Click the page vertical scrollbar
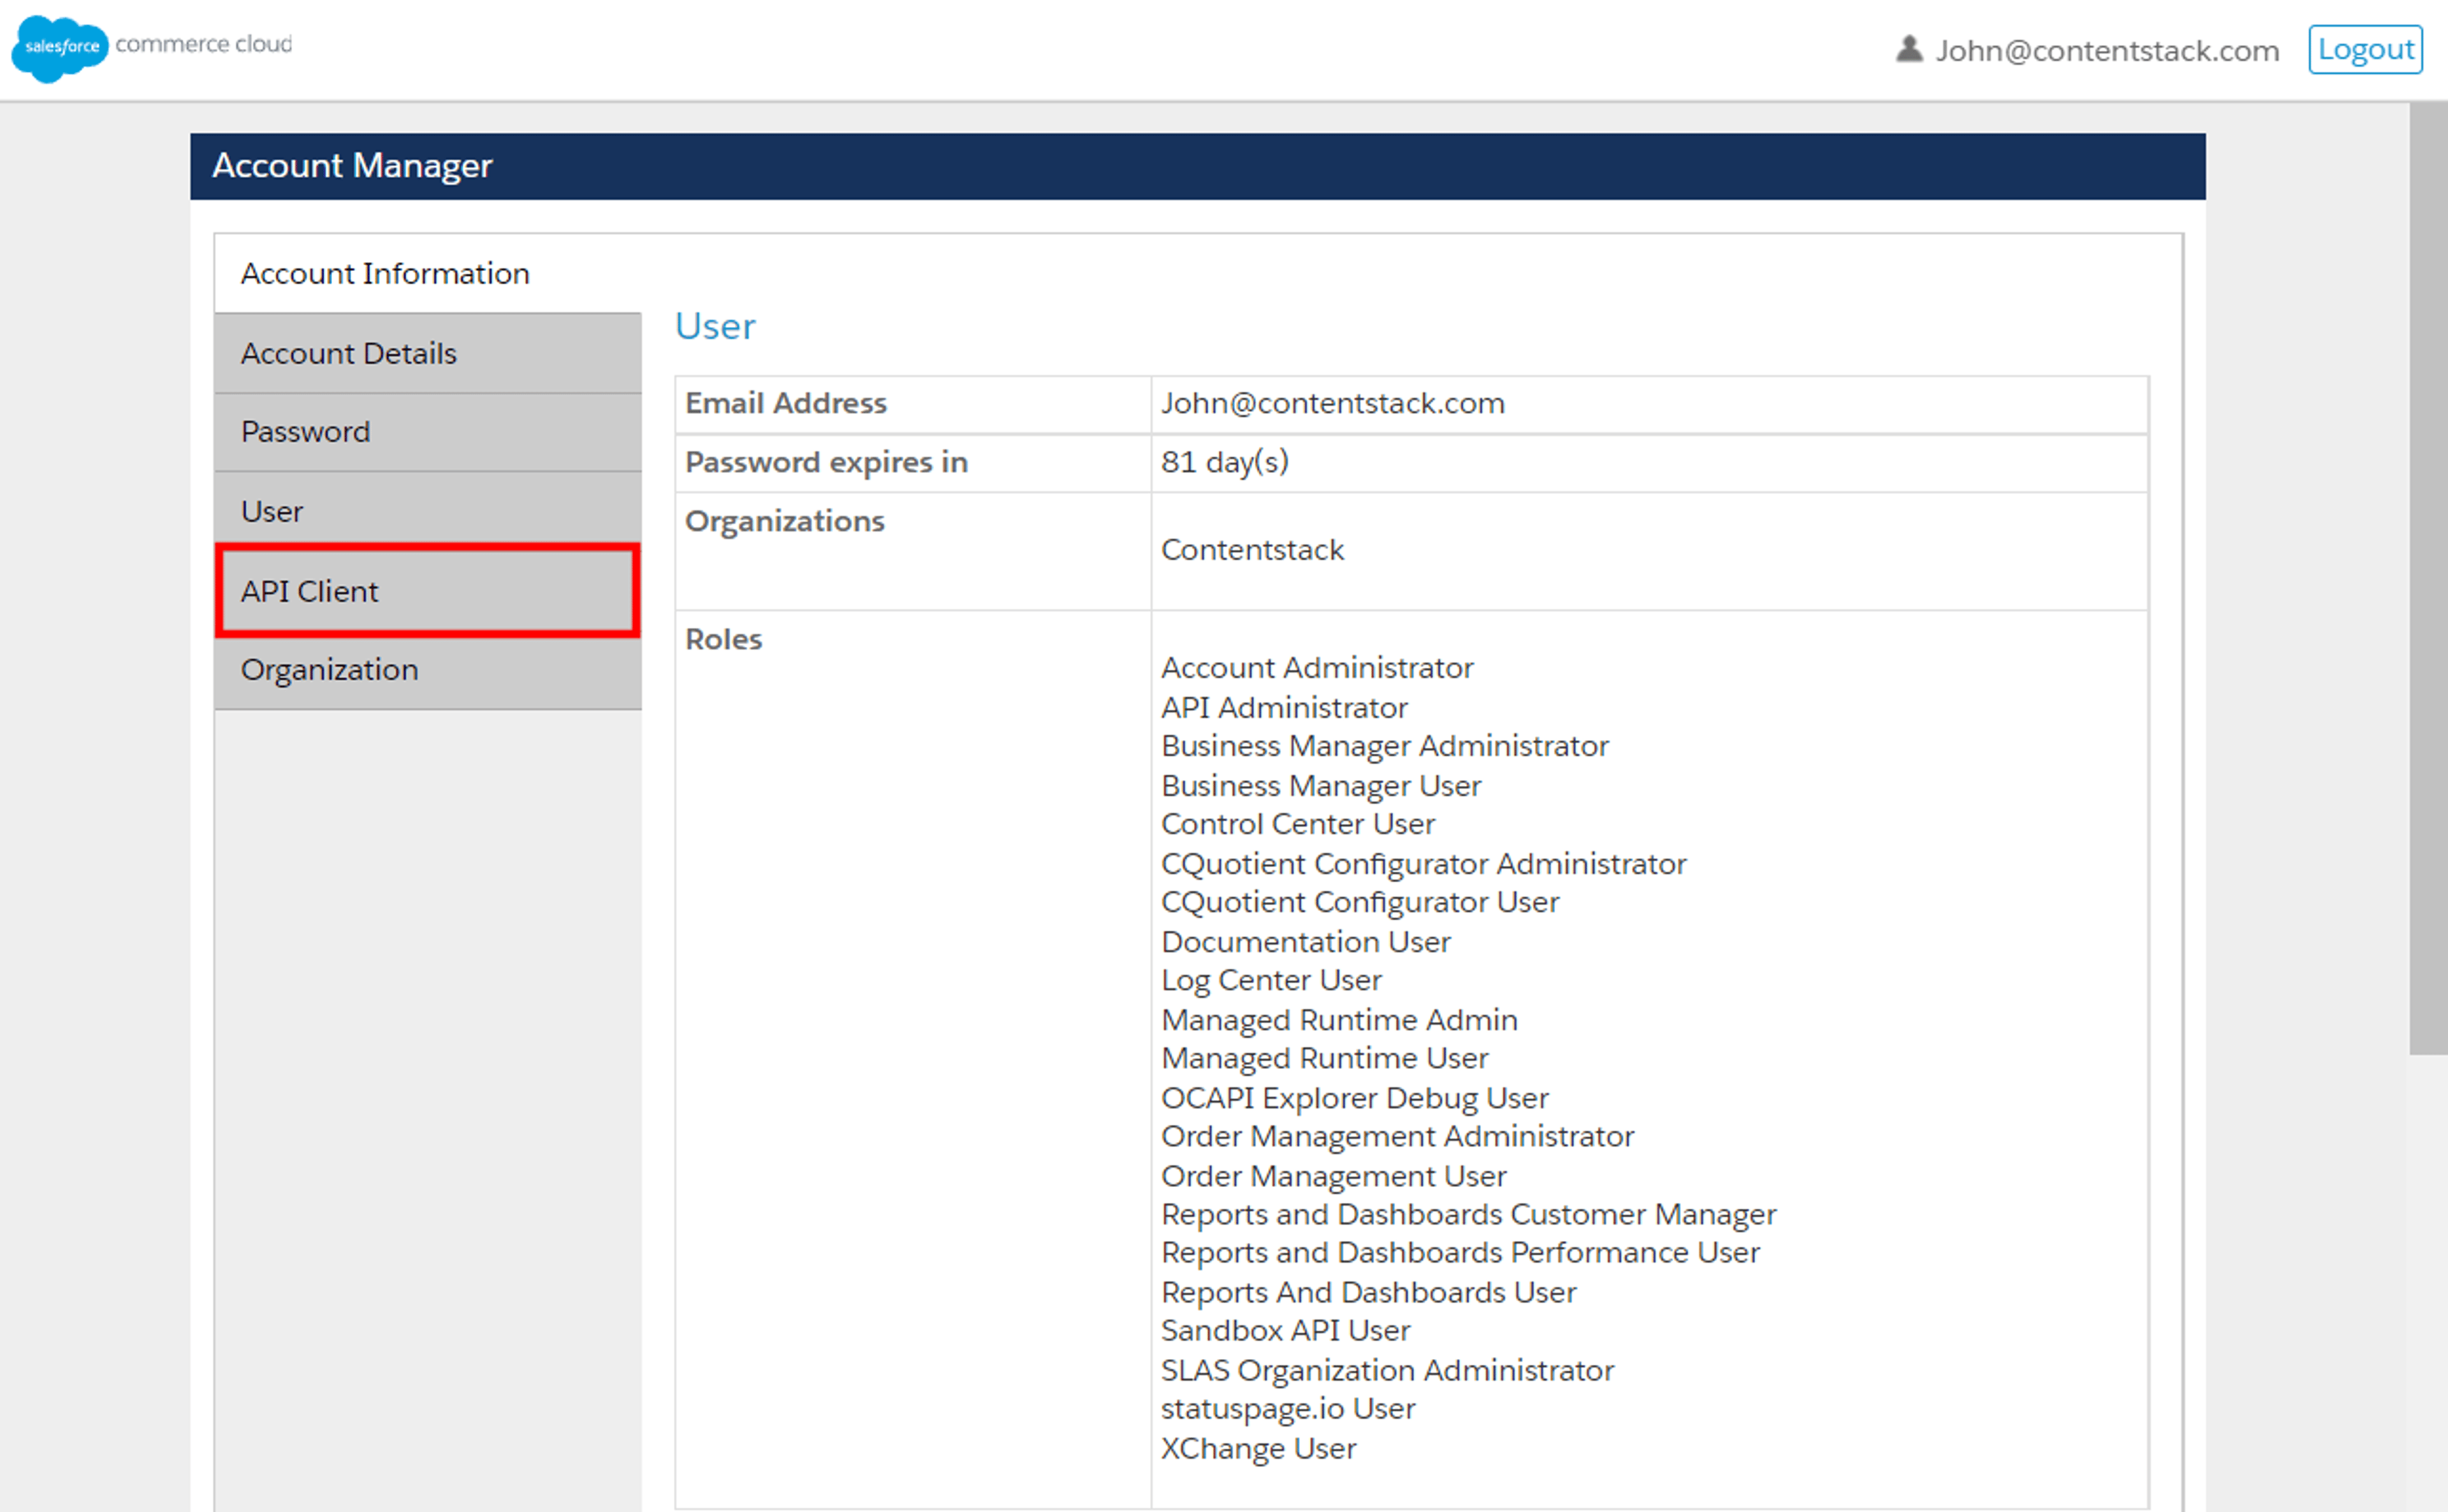The width and height of the screenshot is (2448, 1512). 2428,578
